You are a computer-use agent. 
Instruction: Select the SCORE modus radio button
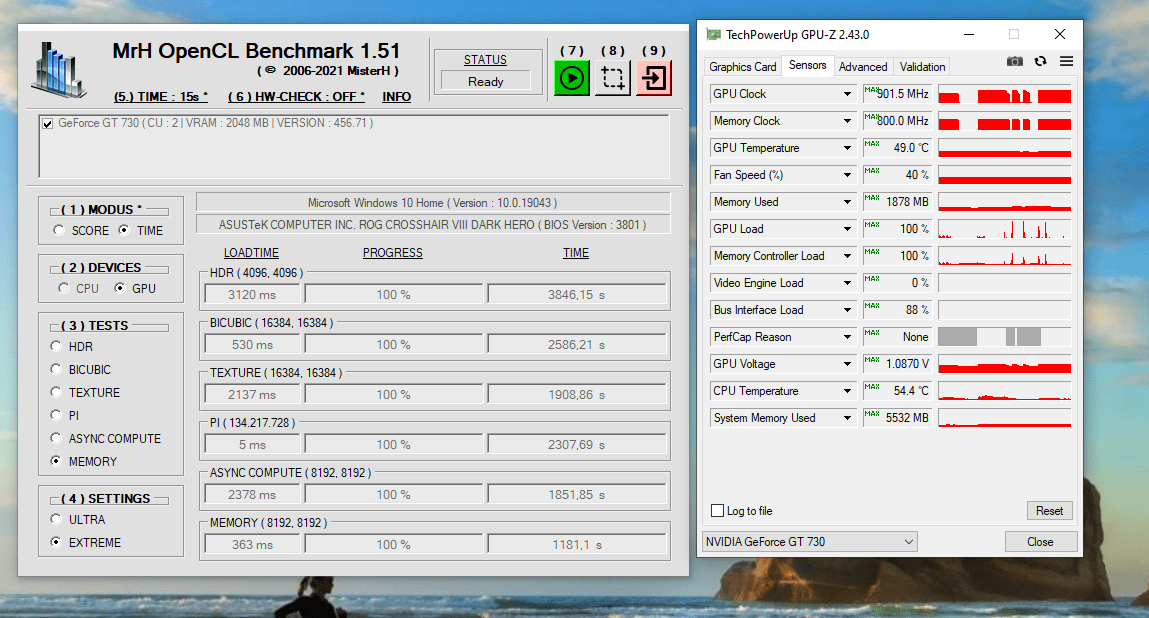tap(59, 230)
